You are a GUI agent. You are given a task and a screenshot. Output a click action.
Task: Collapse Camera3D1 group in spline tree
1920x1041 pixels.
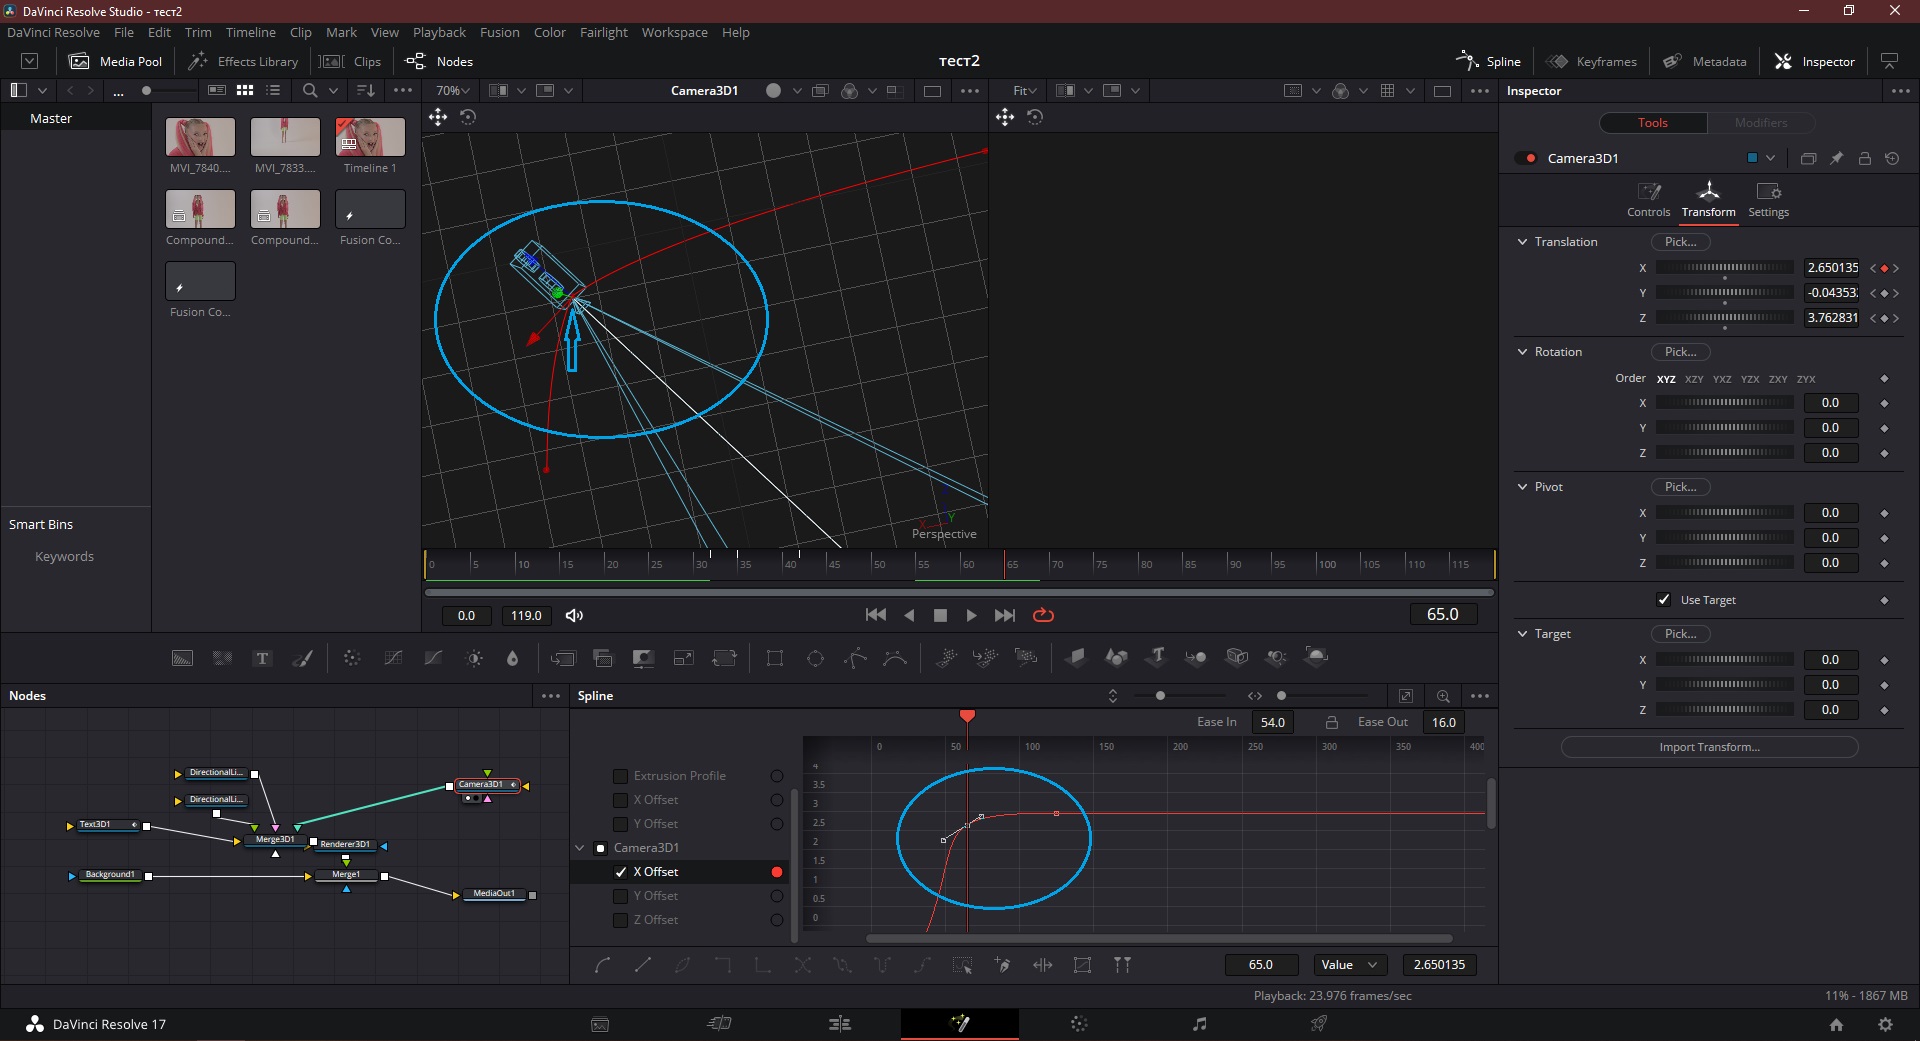[580, 848]
